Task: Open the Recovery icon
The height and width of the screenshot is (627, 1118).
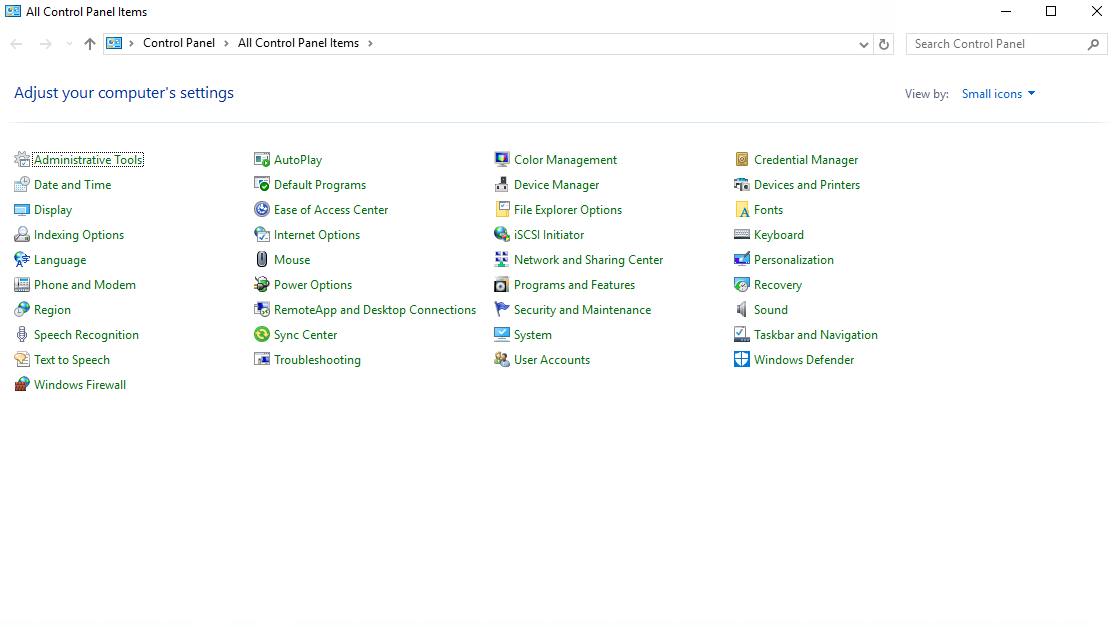Action: pos(742,285)
